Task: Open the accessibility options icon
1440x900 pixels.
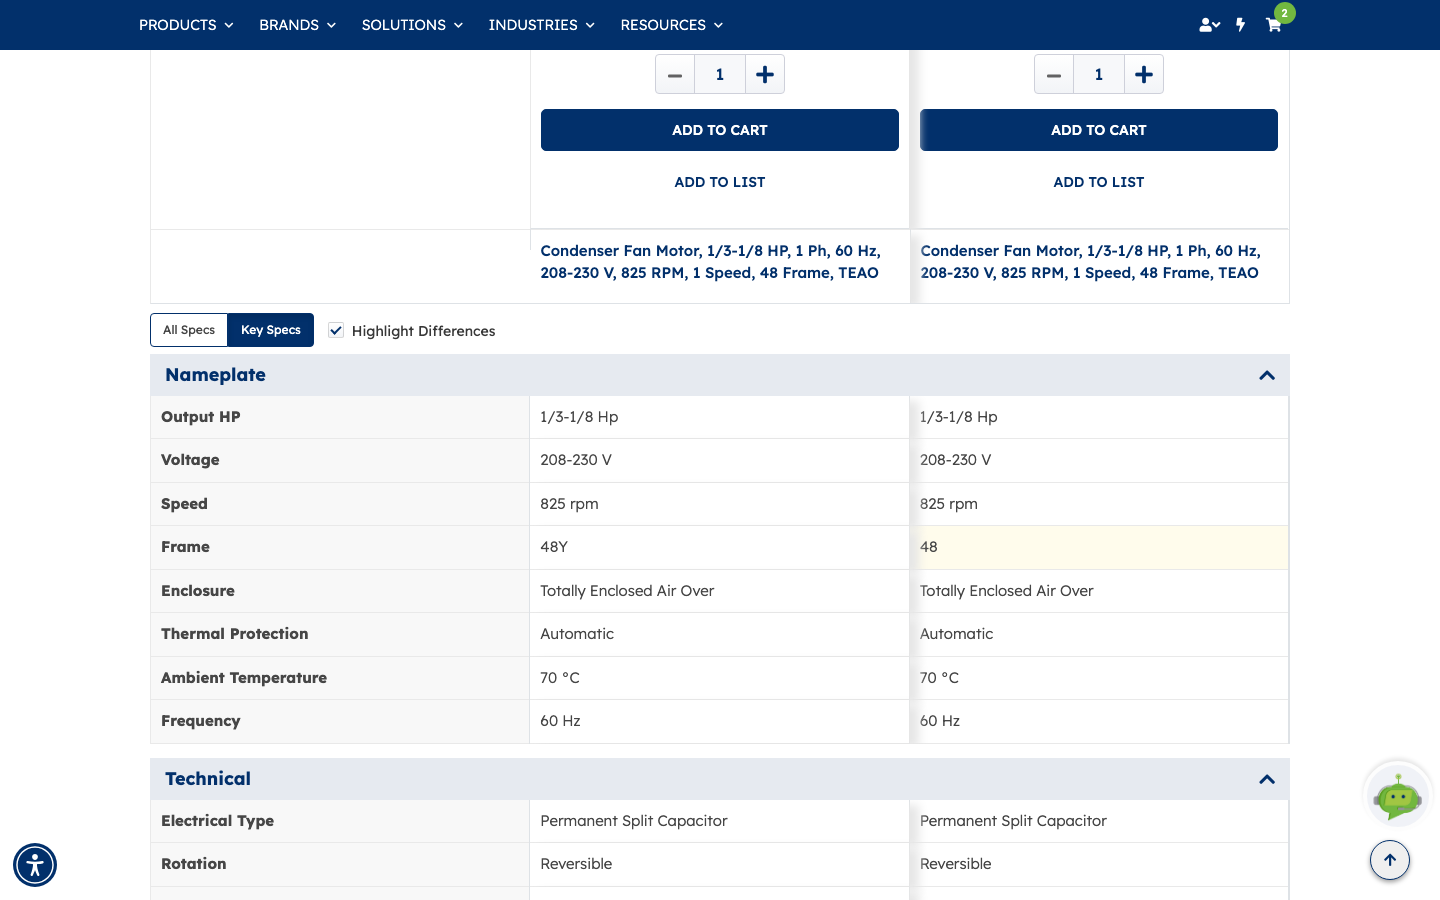Action: (x=35, y=865)
